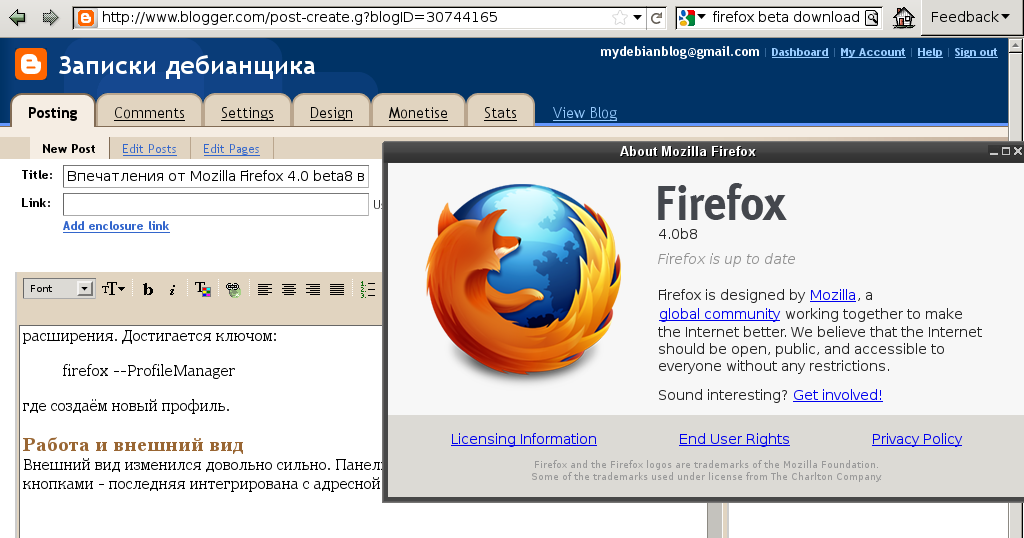Open the Google search engine selector
This screenshot has height=538, width=1024.
click(x=692, y=18)
